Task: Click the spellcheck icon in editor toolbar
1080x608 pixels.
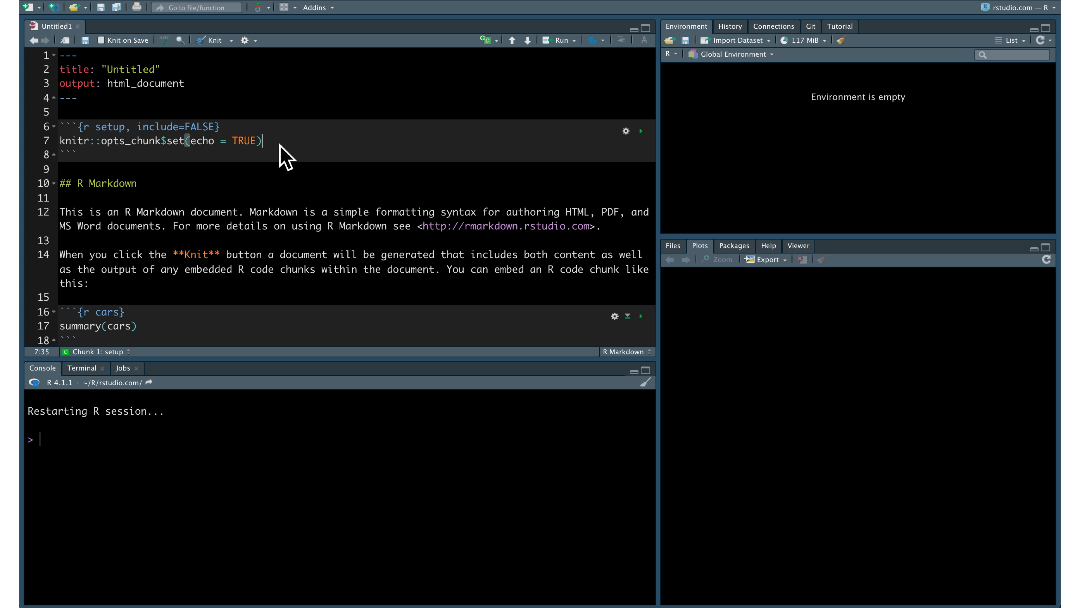Action: [164, 39]
